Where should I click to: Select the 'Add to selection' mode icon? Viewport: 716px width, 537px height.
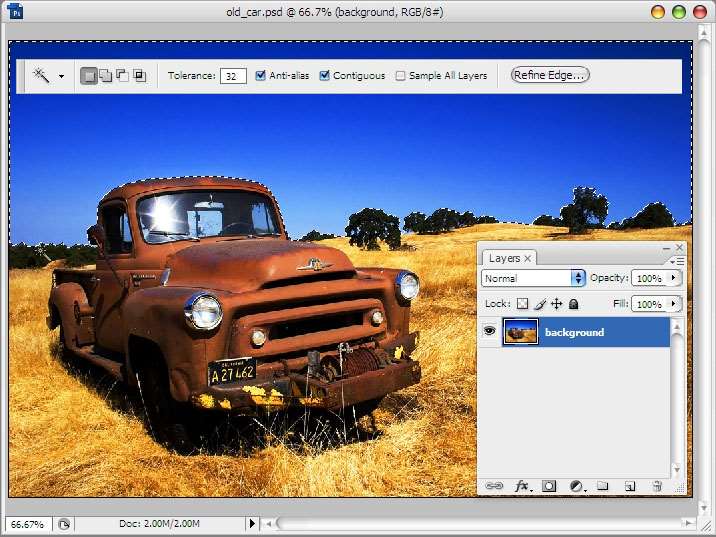105,75
